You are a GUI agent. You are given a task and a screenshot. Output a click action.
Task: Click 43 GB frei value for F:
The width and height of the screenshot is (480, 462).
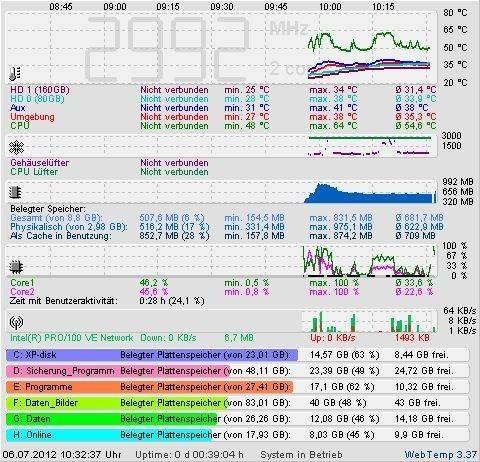418,403
